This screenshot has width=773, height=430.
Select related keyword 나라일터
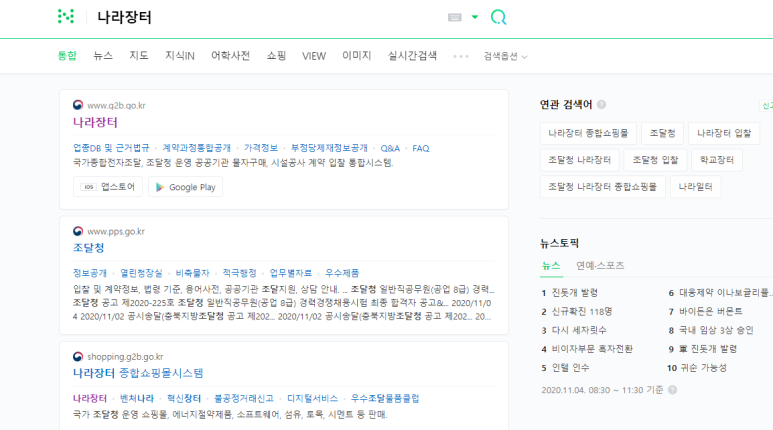[695, 186]
